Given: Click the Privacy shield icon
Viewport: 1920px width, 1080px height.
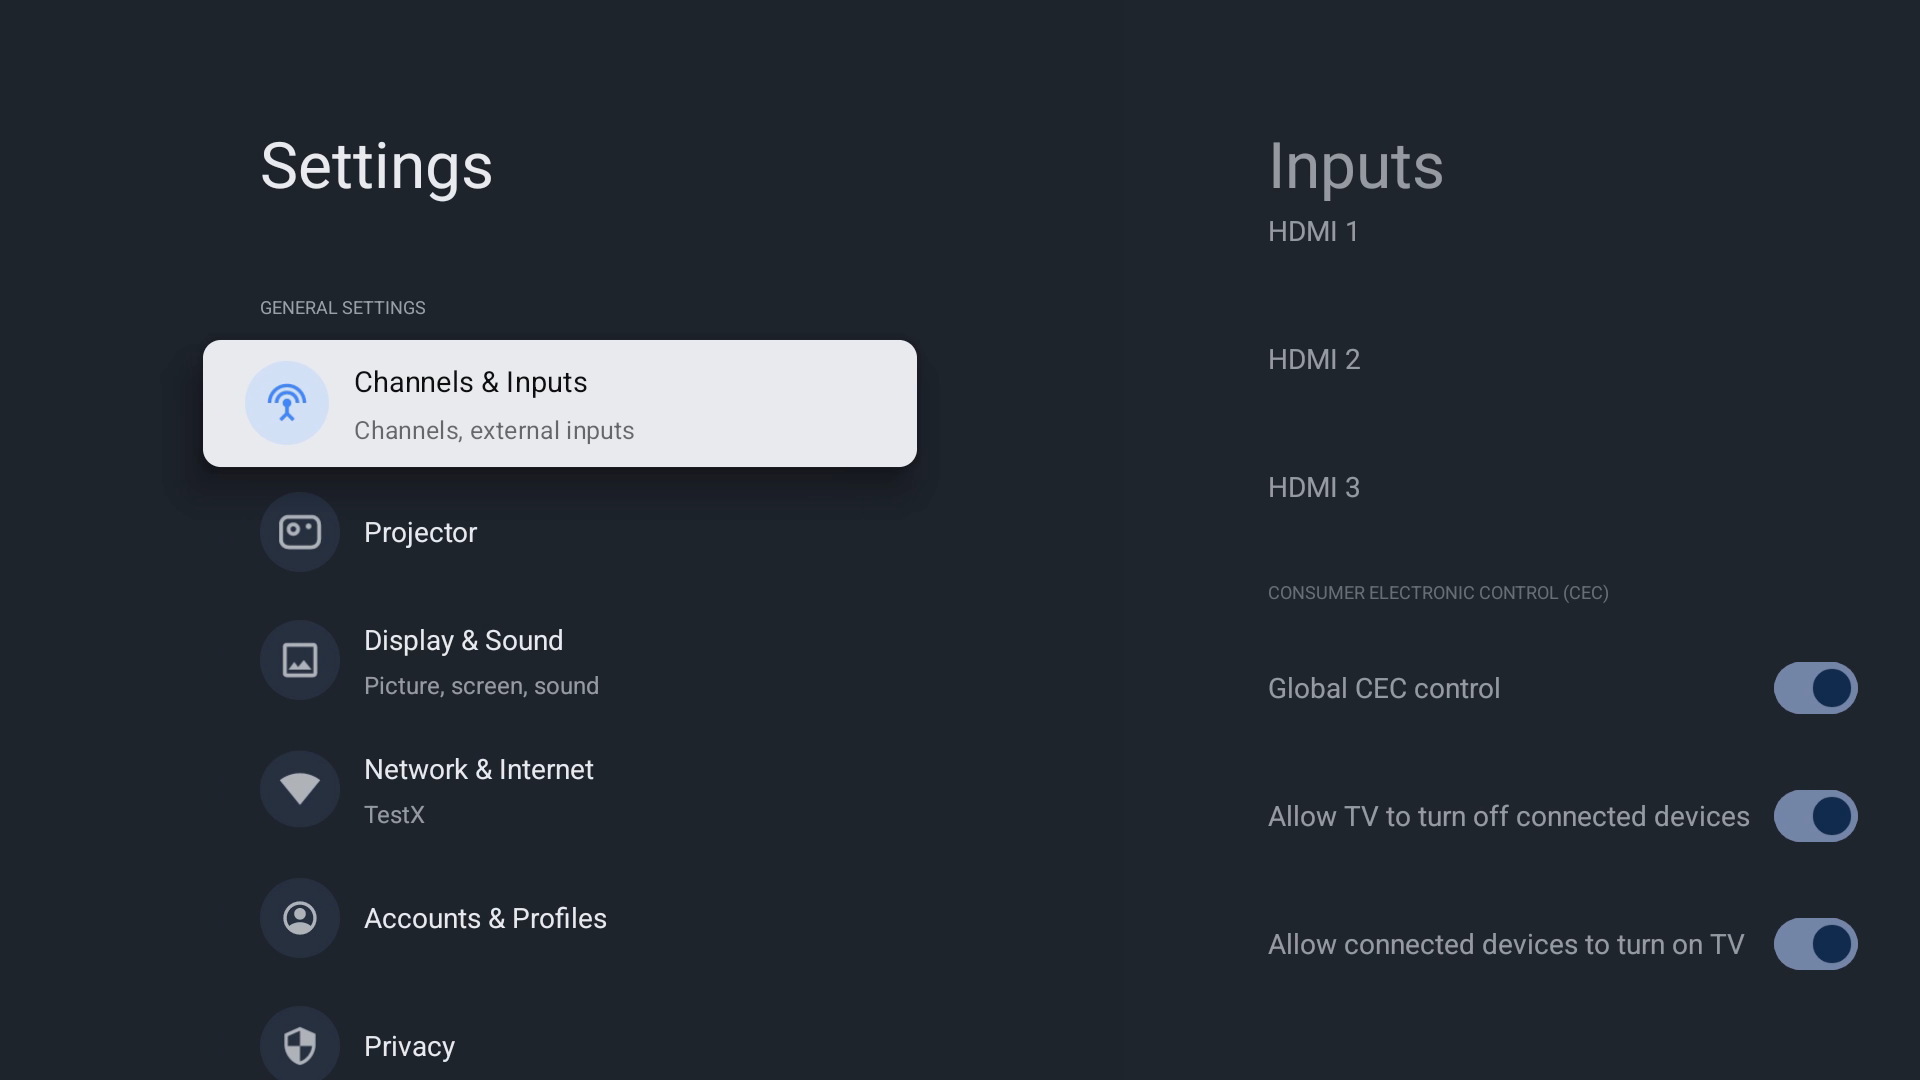Looking at the screenshot, I should tap(300, 1045).
